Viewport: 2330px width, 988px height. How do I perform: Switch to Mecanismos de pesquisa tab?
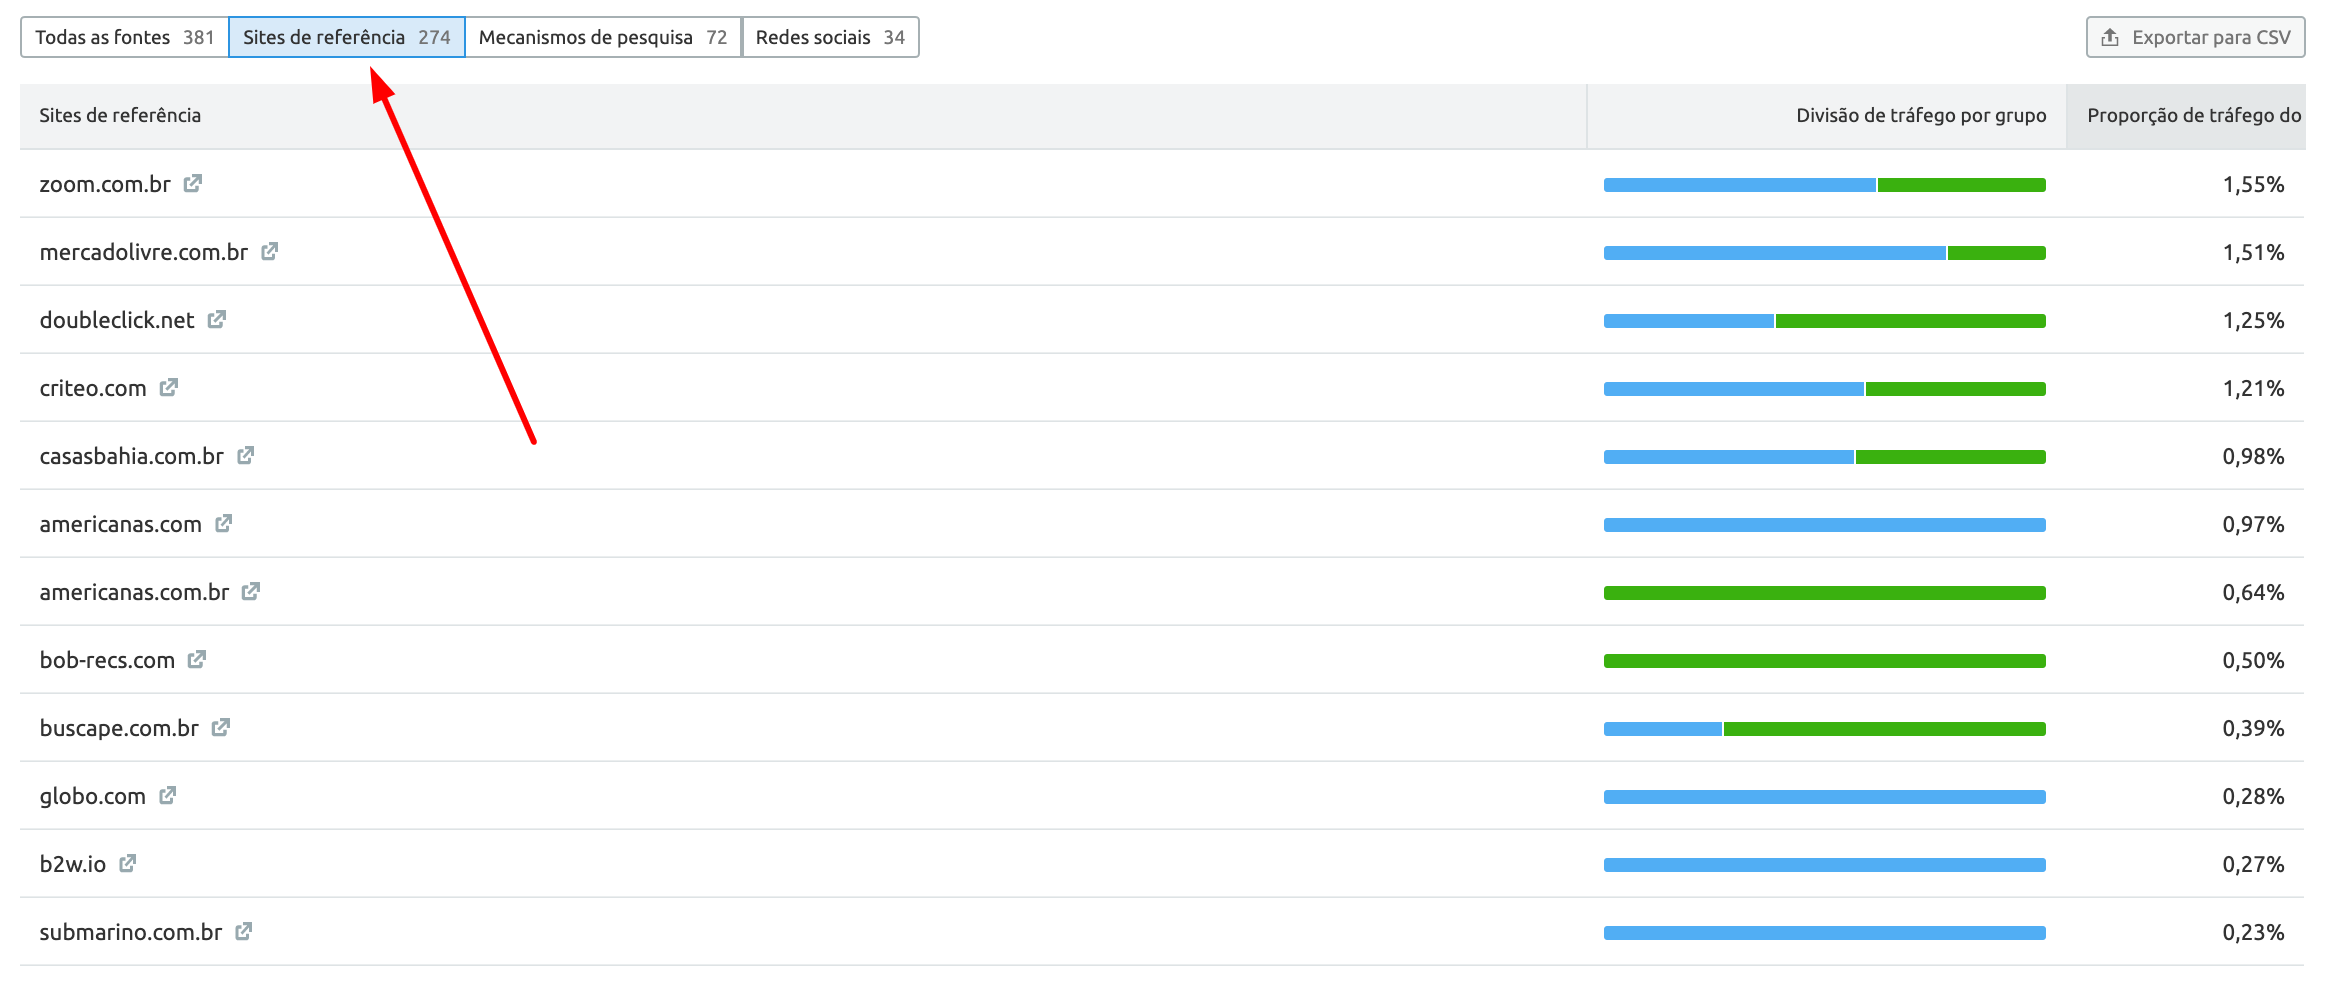click(603, 37)
